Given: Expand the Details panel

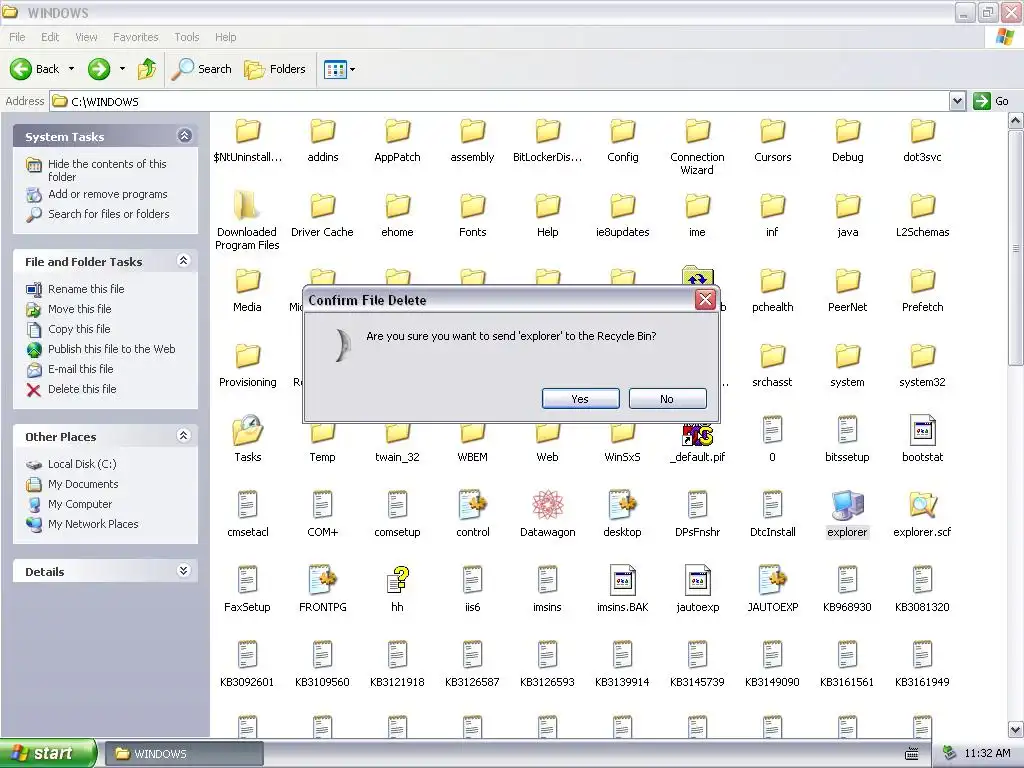Looking at the screenshot, I should pos(184,571).
